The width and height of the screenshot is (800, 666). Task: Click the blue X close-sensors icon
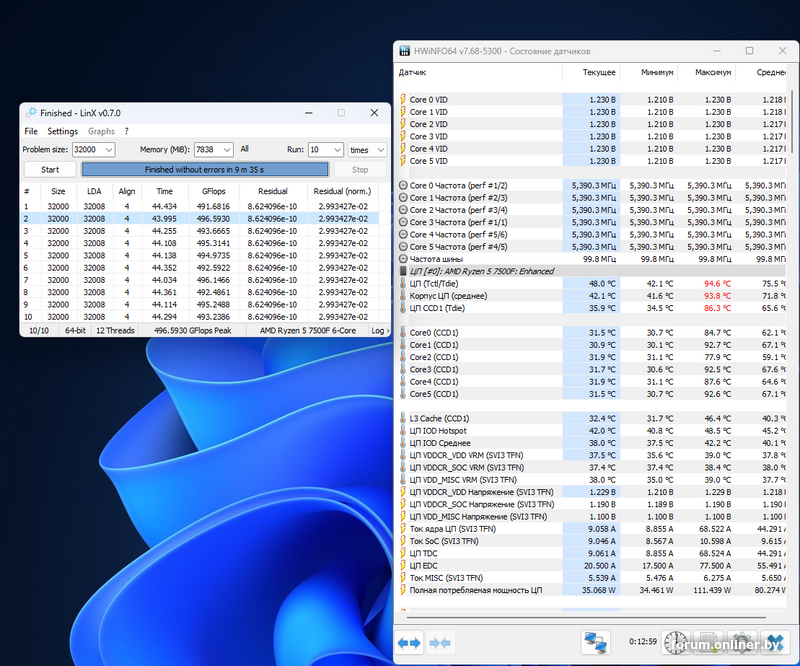[775, 641]
